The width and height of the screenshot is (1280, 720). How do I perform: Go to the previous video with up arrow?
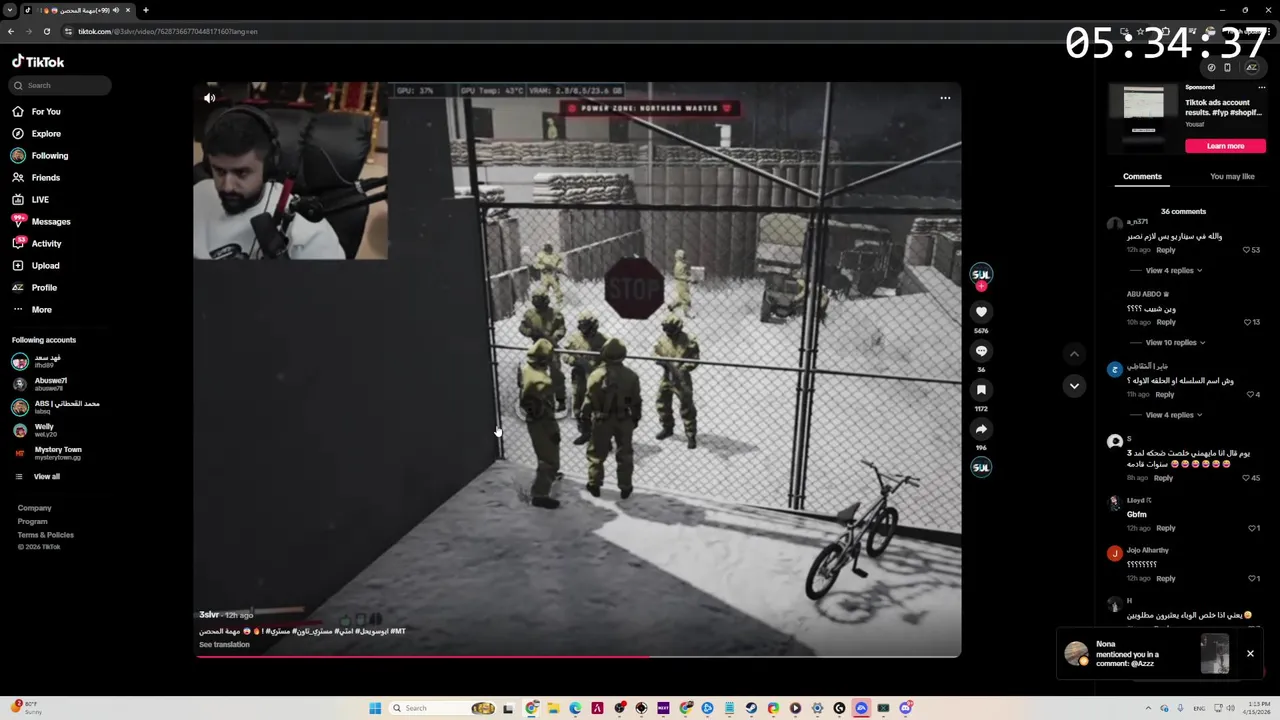[x=1074, y=353]
